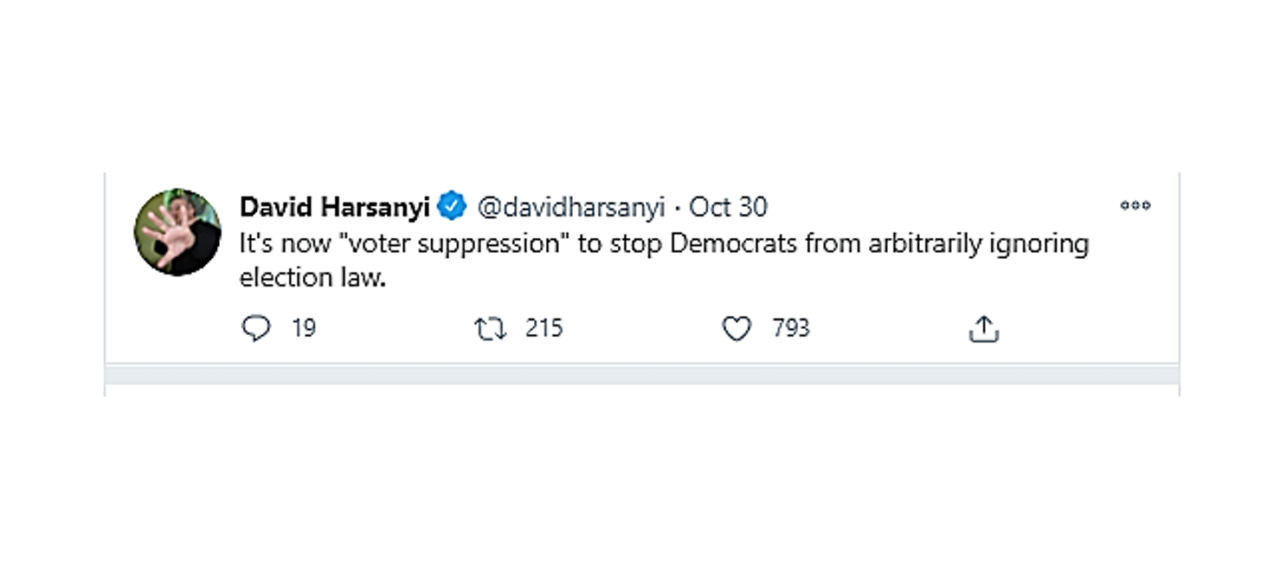Click the words "election law."
The width and height of the screenshot is (1280, 587).
pyautogui.click(x=312, y=278)
